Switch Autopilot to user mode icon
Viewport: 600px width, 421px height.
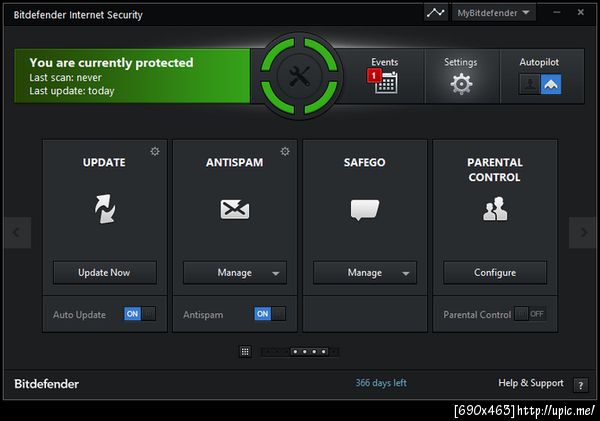pyautogui.click(x=530, y=84)
